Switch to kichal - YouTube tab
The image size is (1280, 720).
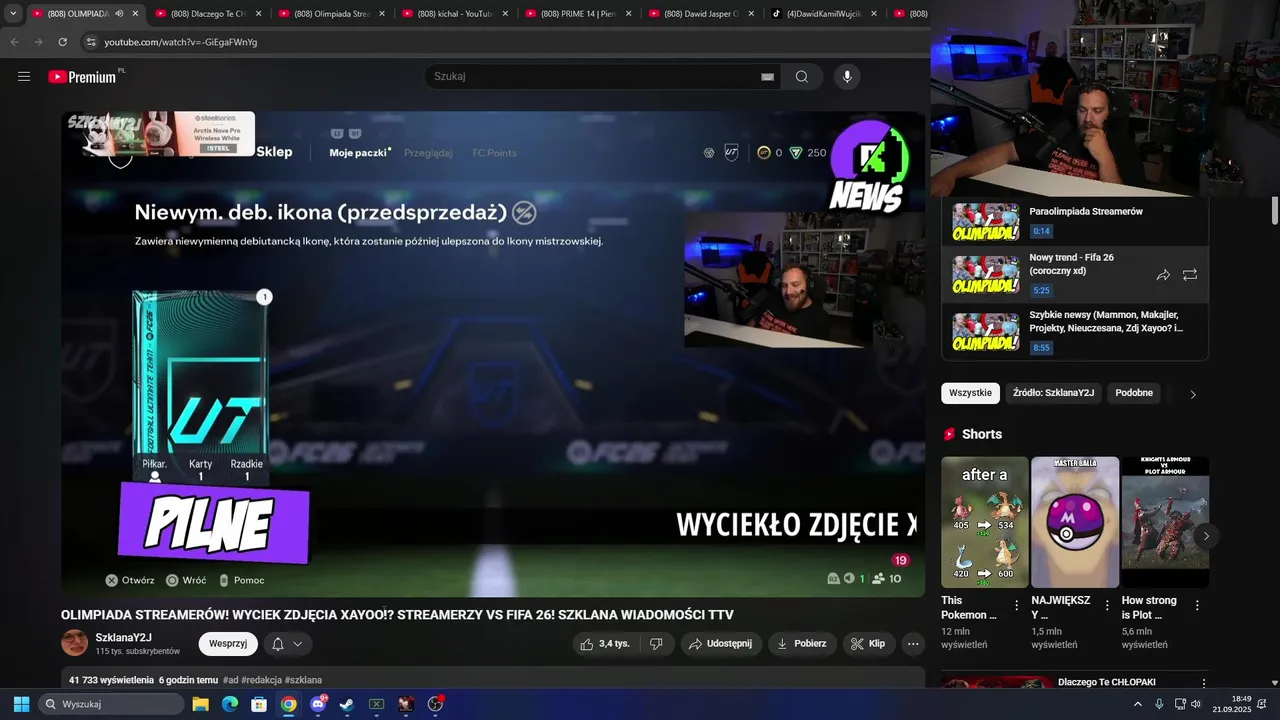(454, 14)
